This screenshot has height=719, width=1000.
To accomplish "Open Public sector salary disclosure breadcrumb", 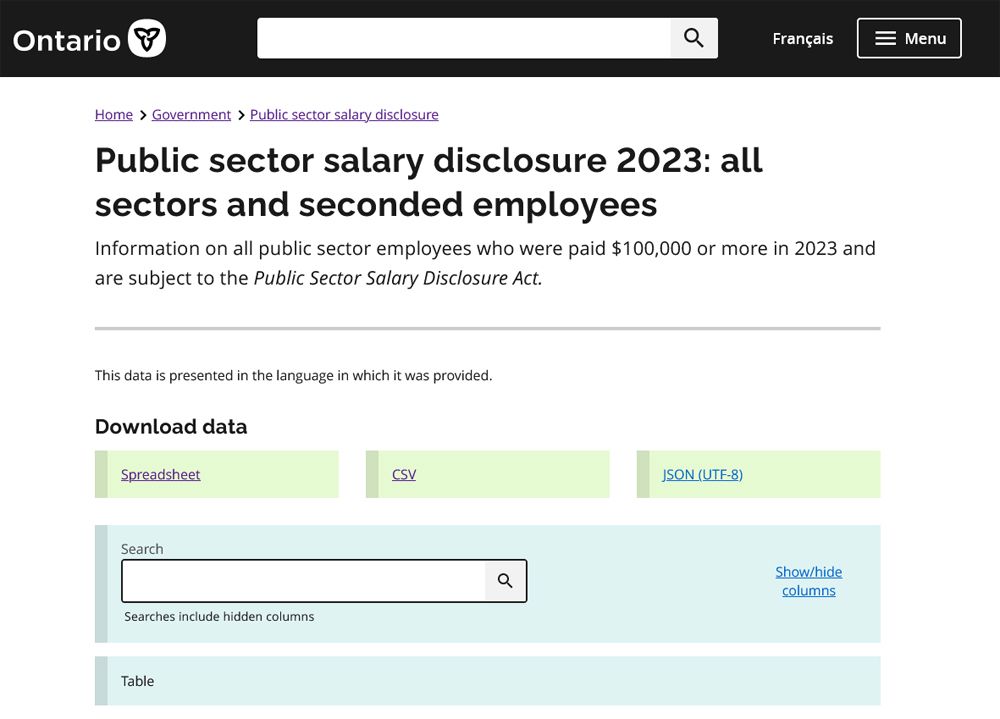I will [344, 115].
